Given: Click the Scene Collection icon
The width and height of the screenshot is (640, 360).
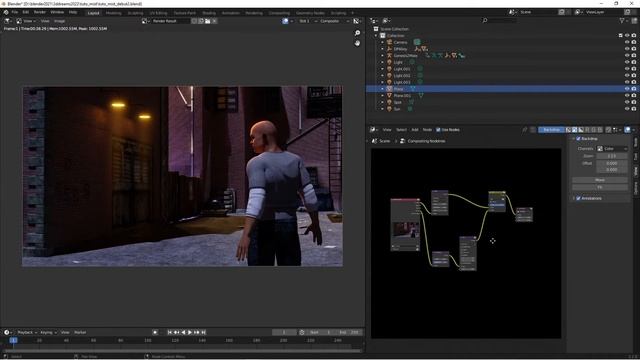Looking at the screenshot, I should coord(376,29).
